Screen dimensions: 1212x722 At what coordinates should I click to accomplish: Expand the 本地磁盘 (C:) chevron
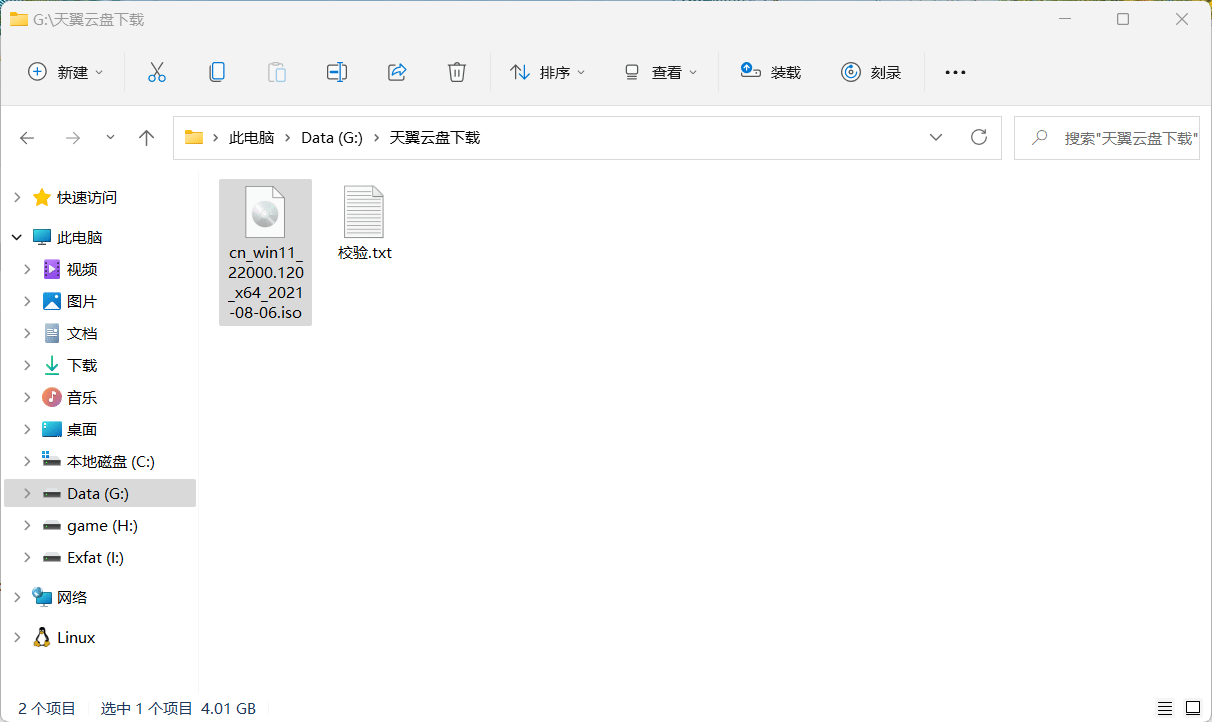click(x=28, y=462)
